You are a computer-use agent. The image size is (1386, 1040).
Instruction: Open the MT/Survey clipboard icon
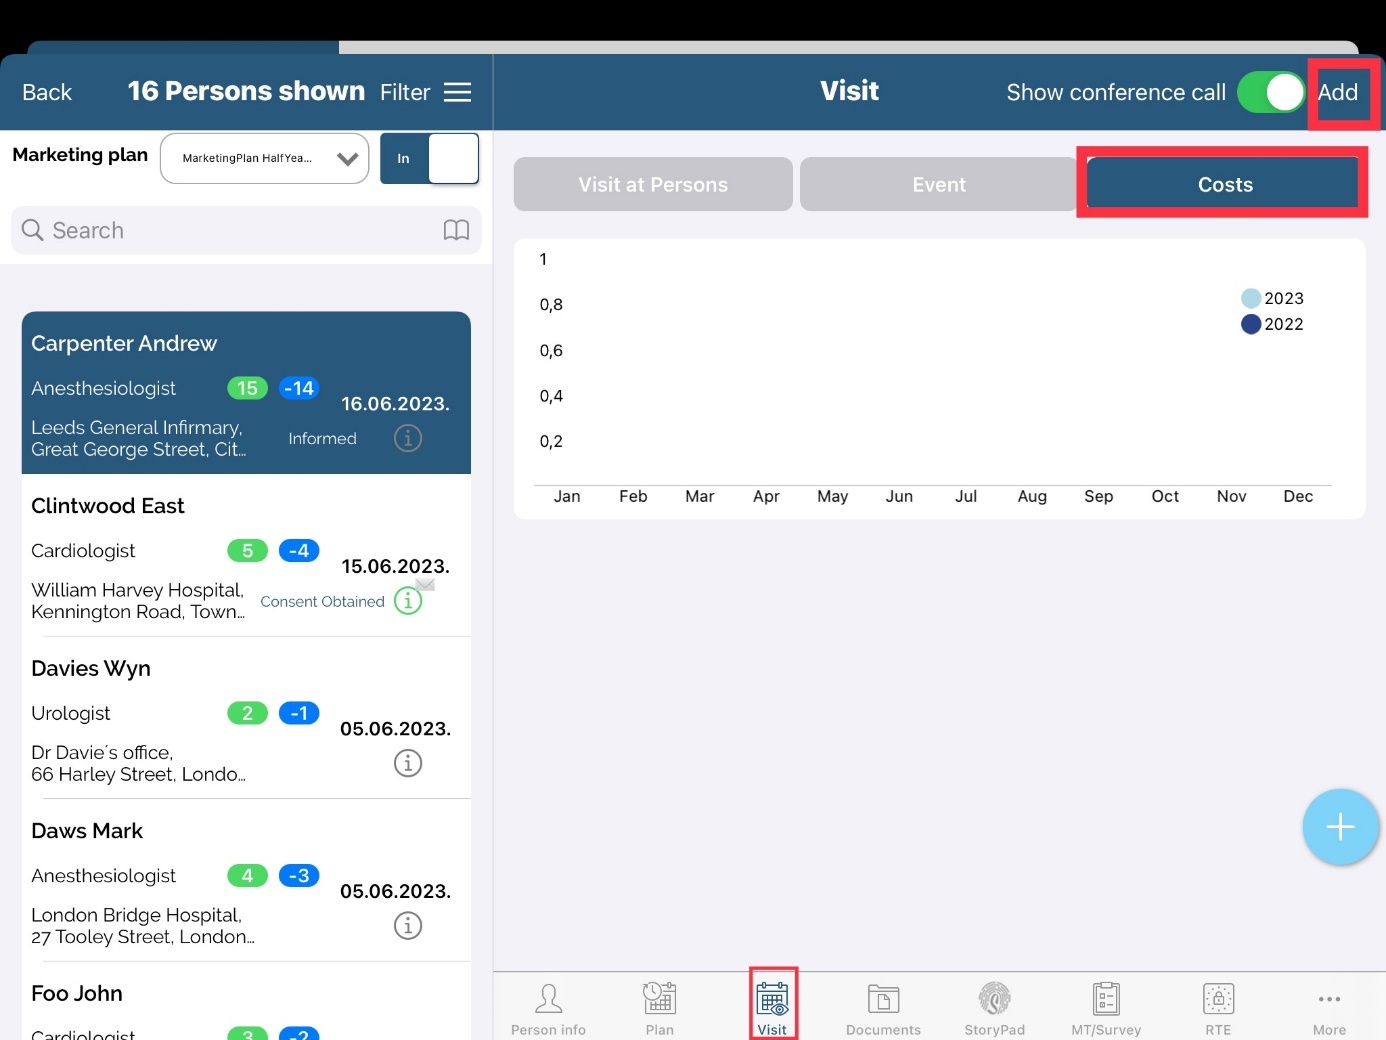1106,1000
